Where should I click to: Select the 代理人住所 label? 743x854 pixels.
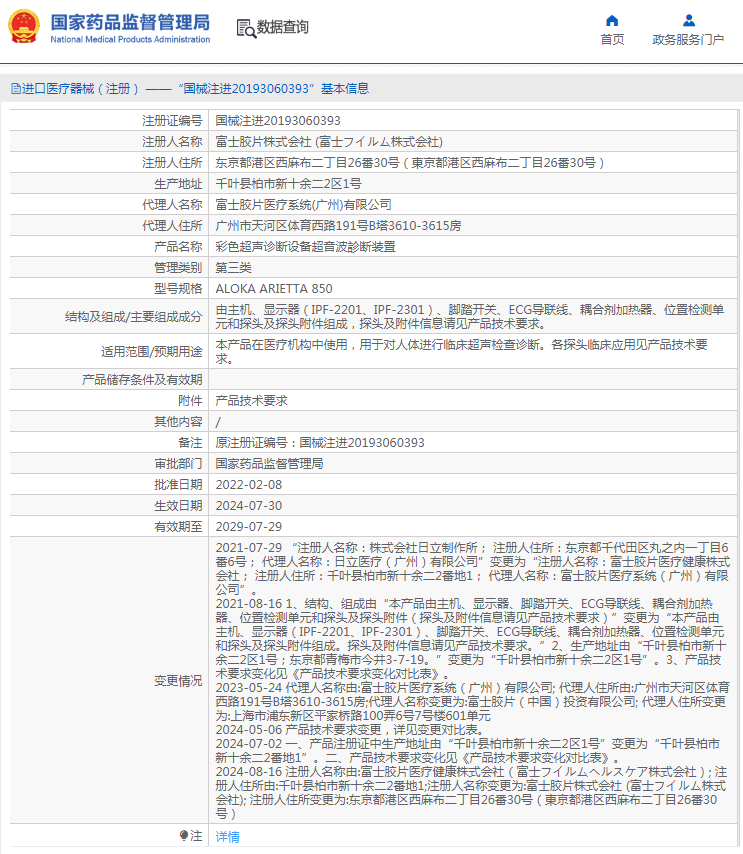pyautogui.click(x=172, y=225)
